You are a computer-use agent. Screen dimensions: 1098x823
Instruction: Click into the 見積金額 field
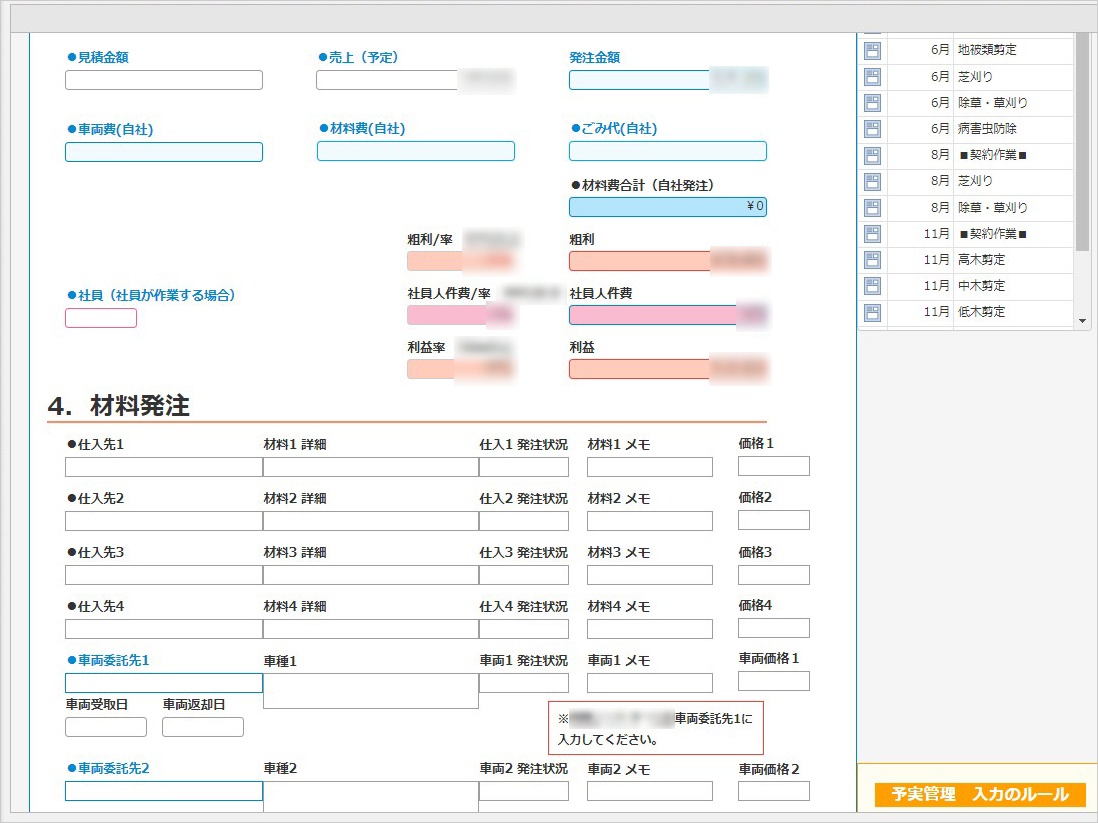point(164,81)
